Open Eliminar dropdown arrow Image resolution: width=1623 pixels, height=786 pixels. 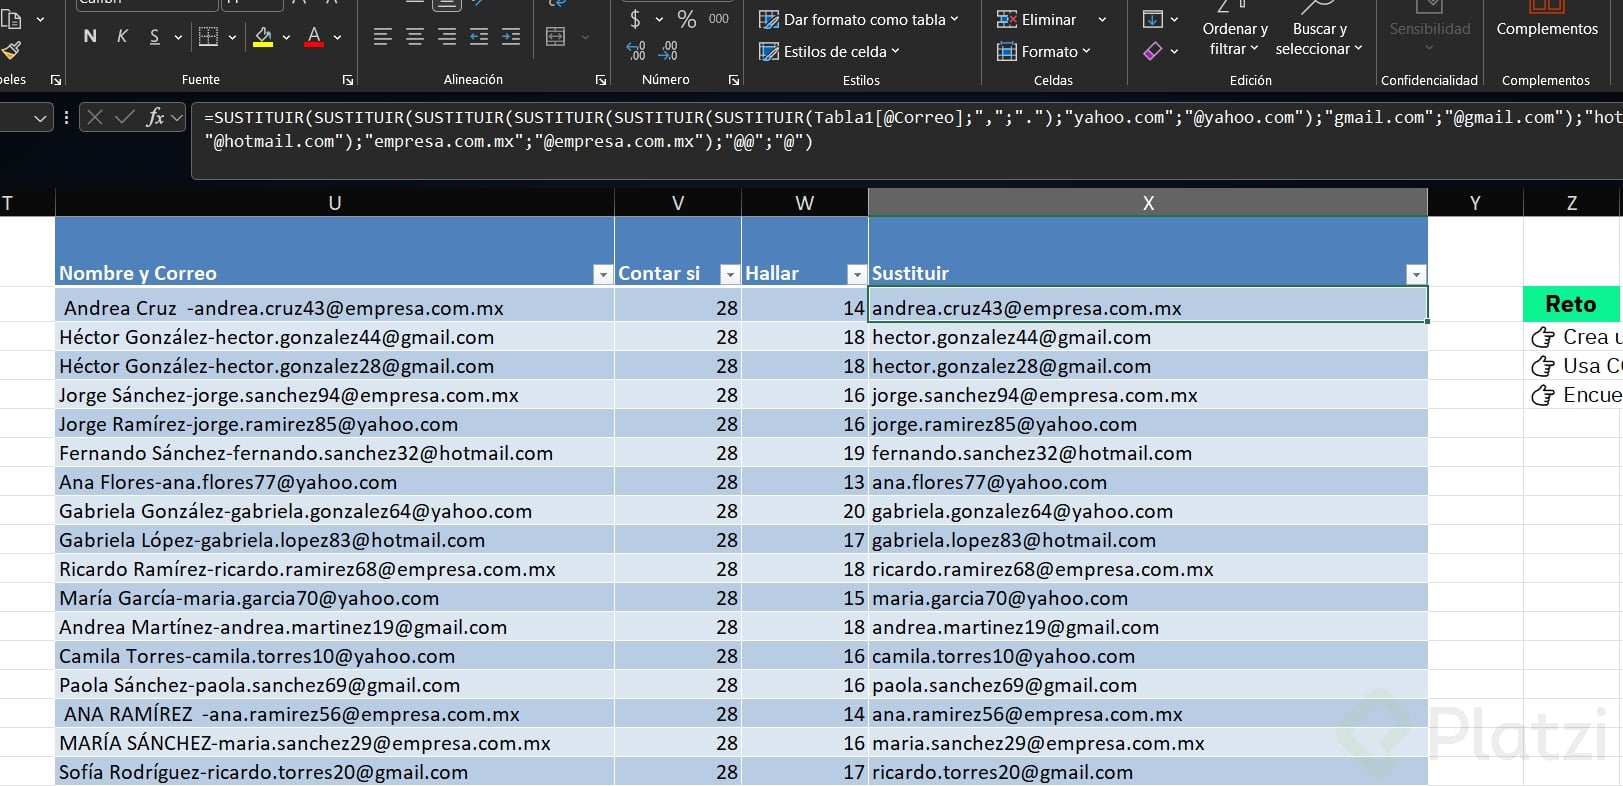(1102, 19)
